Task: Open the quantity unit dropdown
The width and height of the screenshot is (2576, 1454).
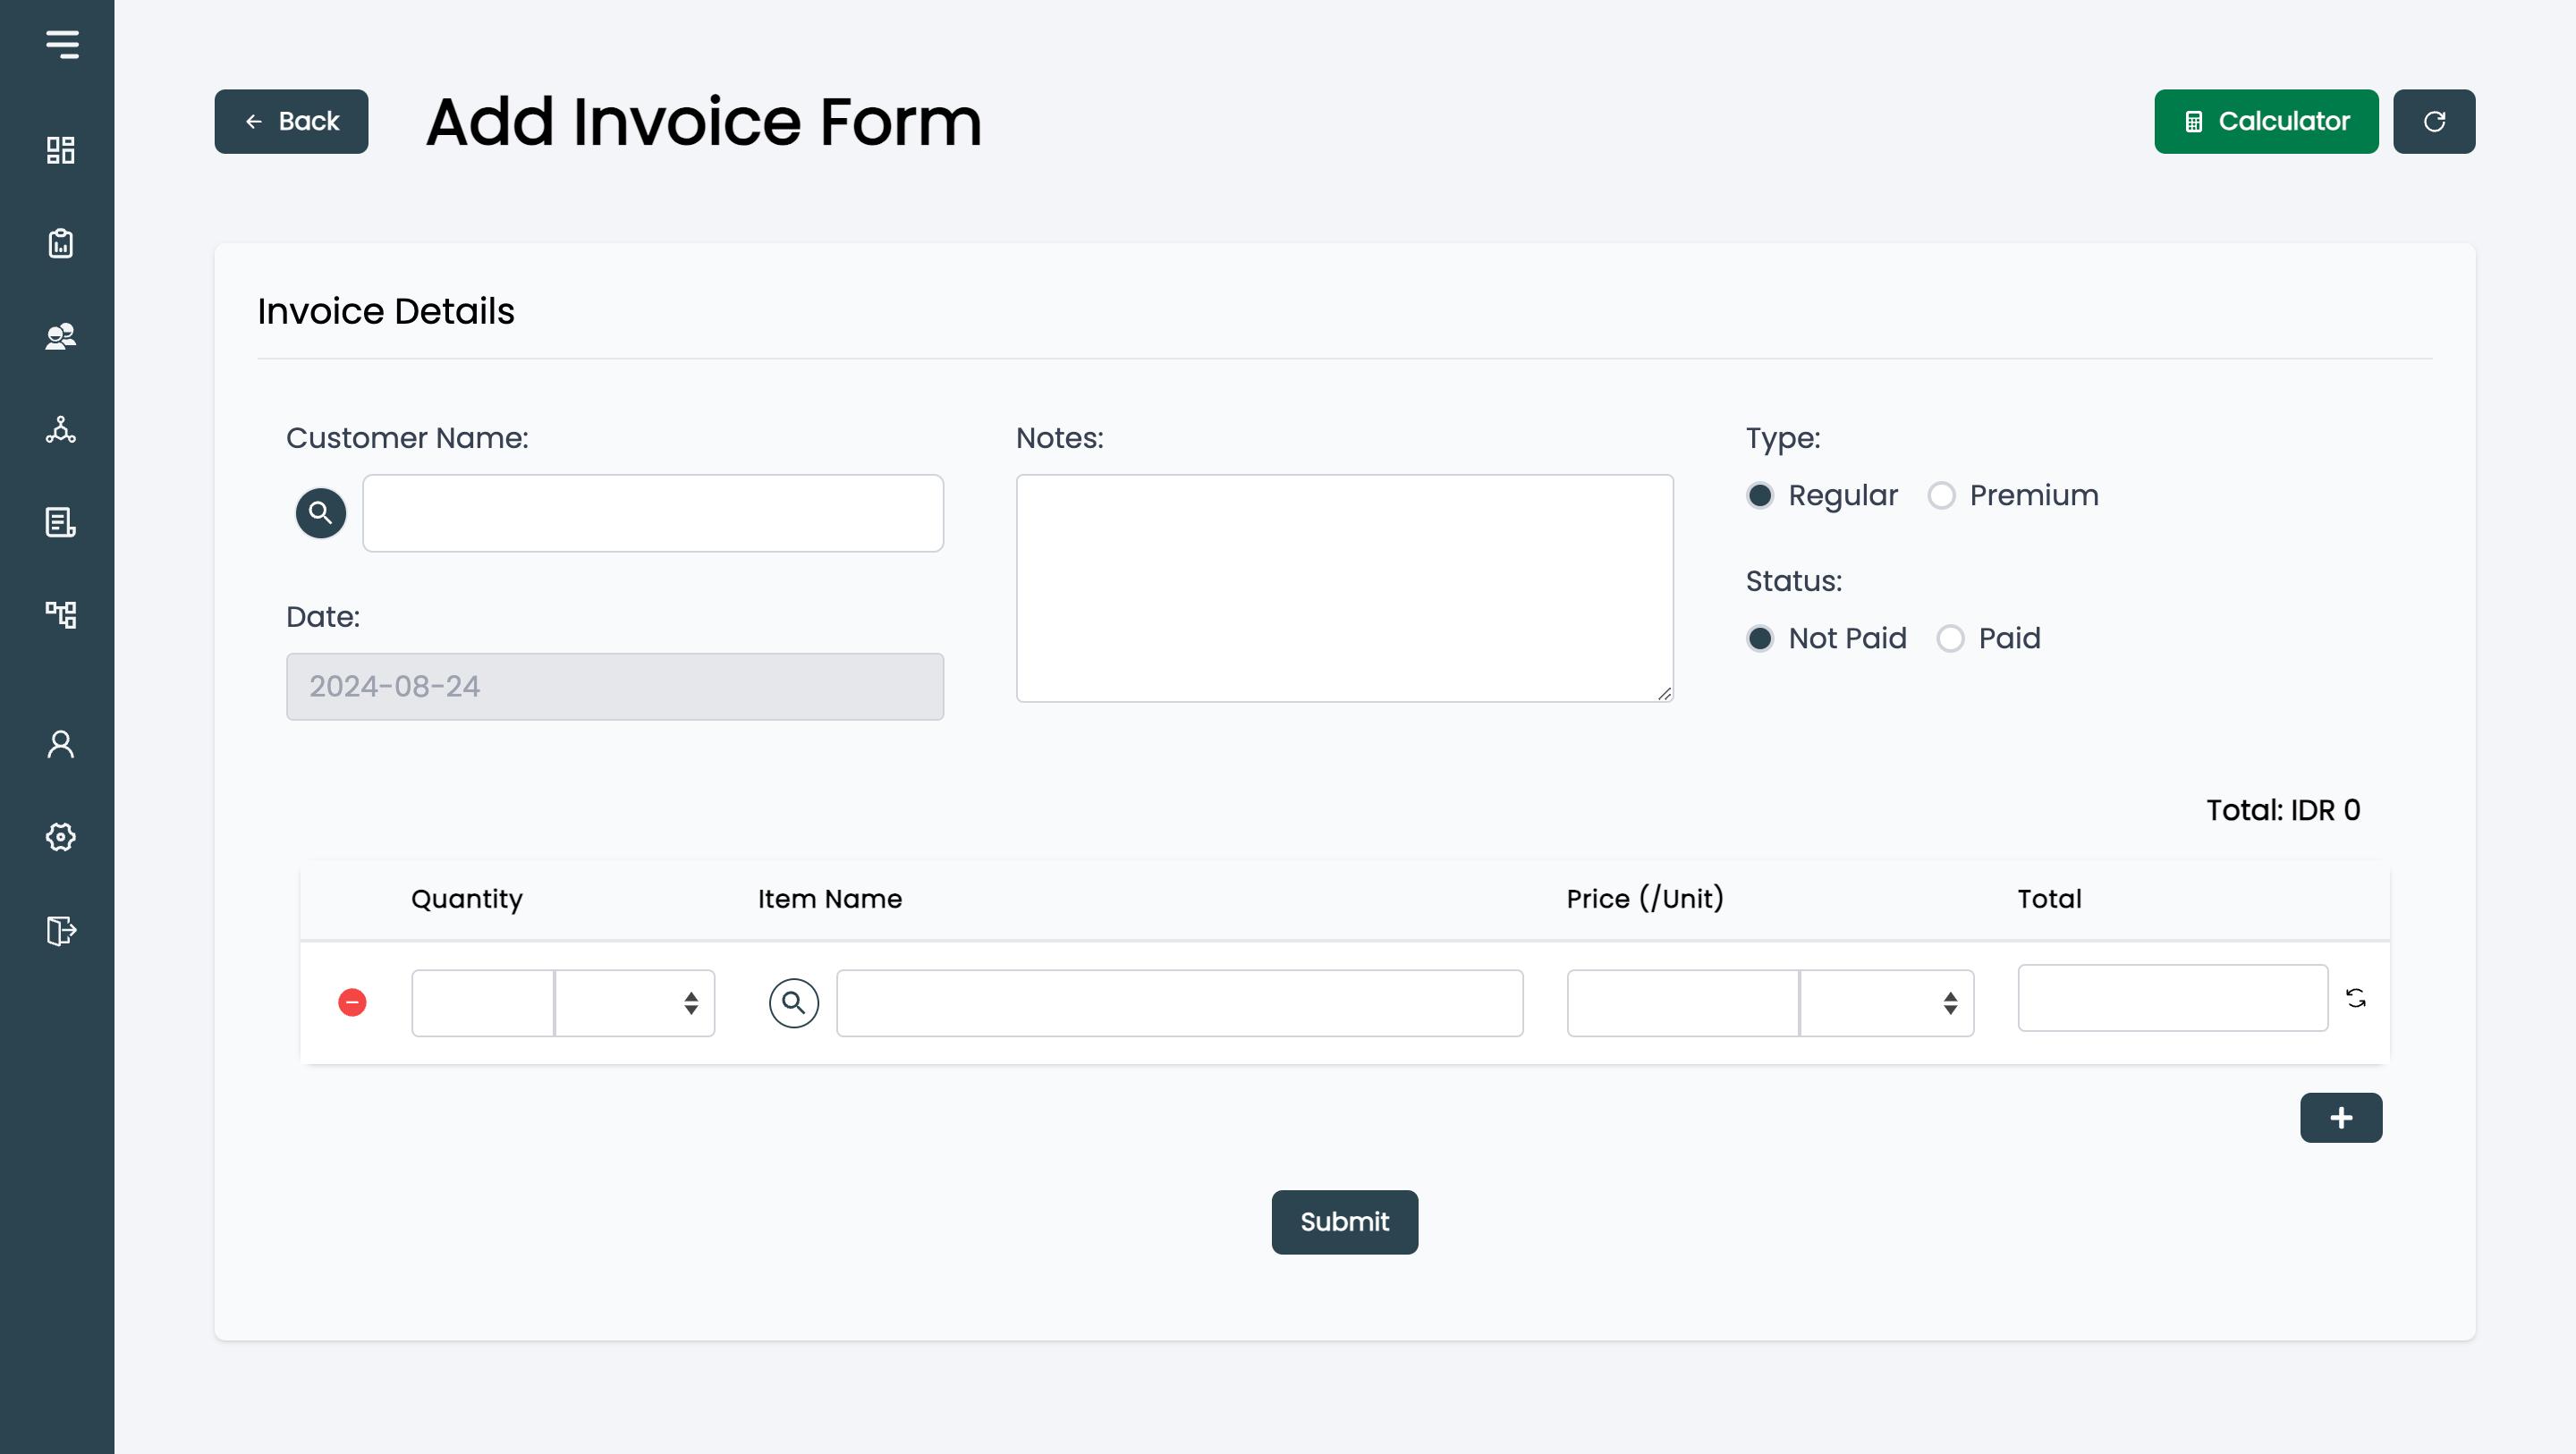Action: pos(635,1003)
